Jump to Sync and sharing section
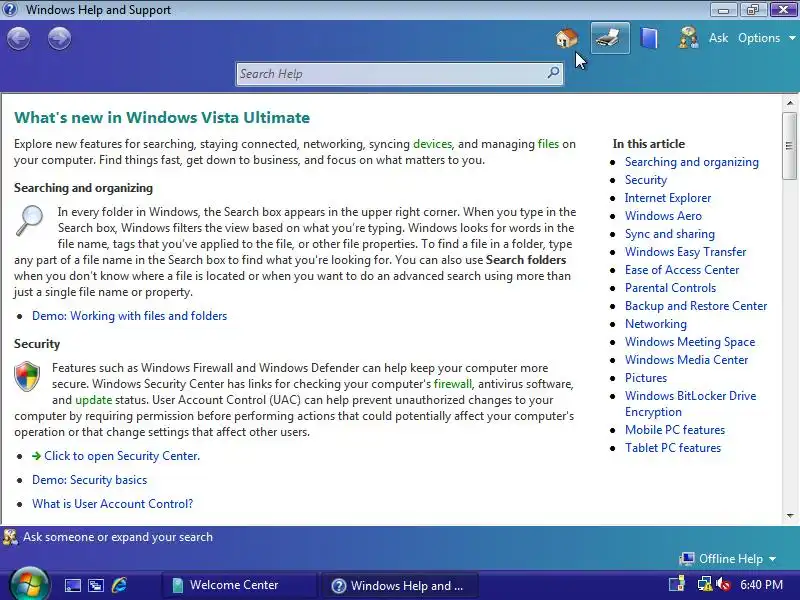 point(670,234)
